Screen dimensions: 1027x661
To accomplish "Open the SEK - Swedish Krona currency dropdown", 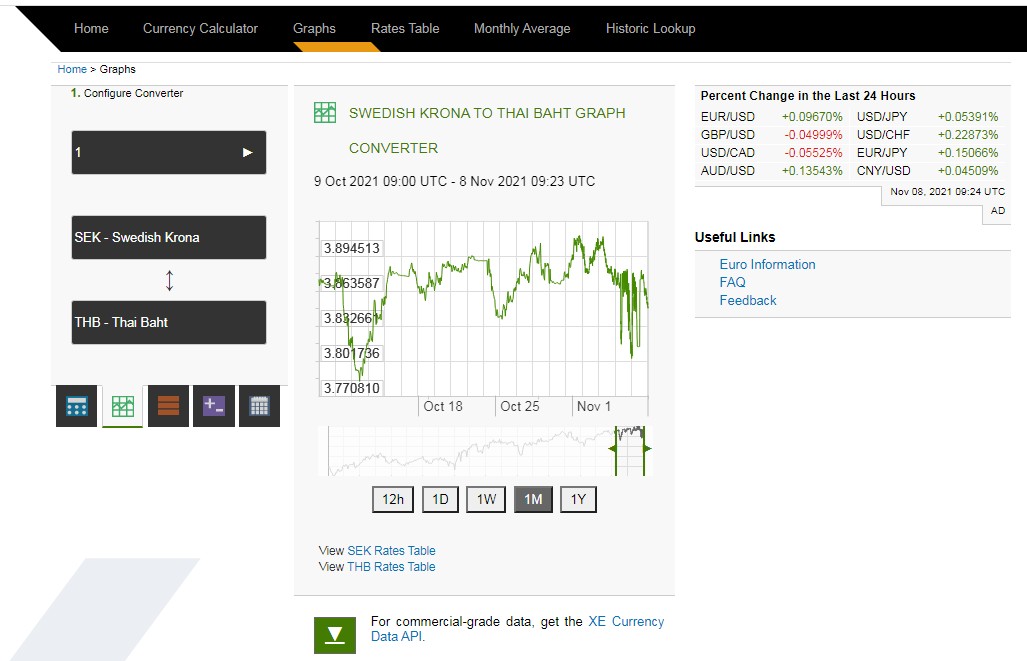I will pyautogui.click(x=169, y=237).
